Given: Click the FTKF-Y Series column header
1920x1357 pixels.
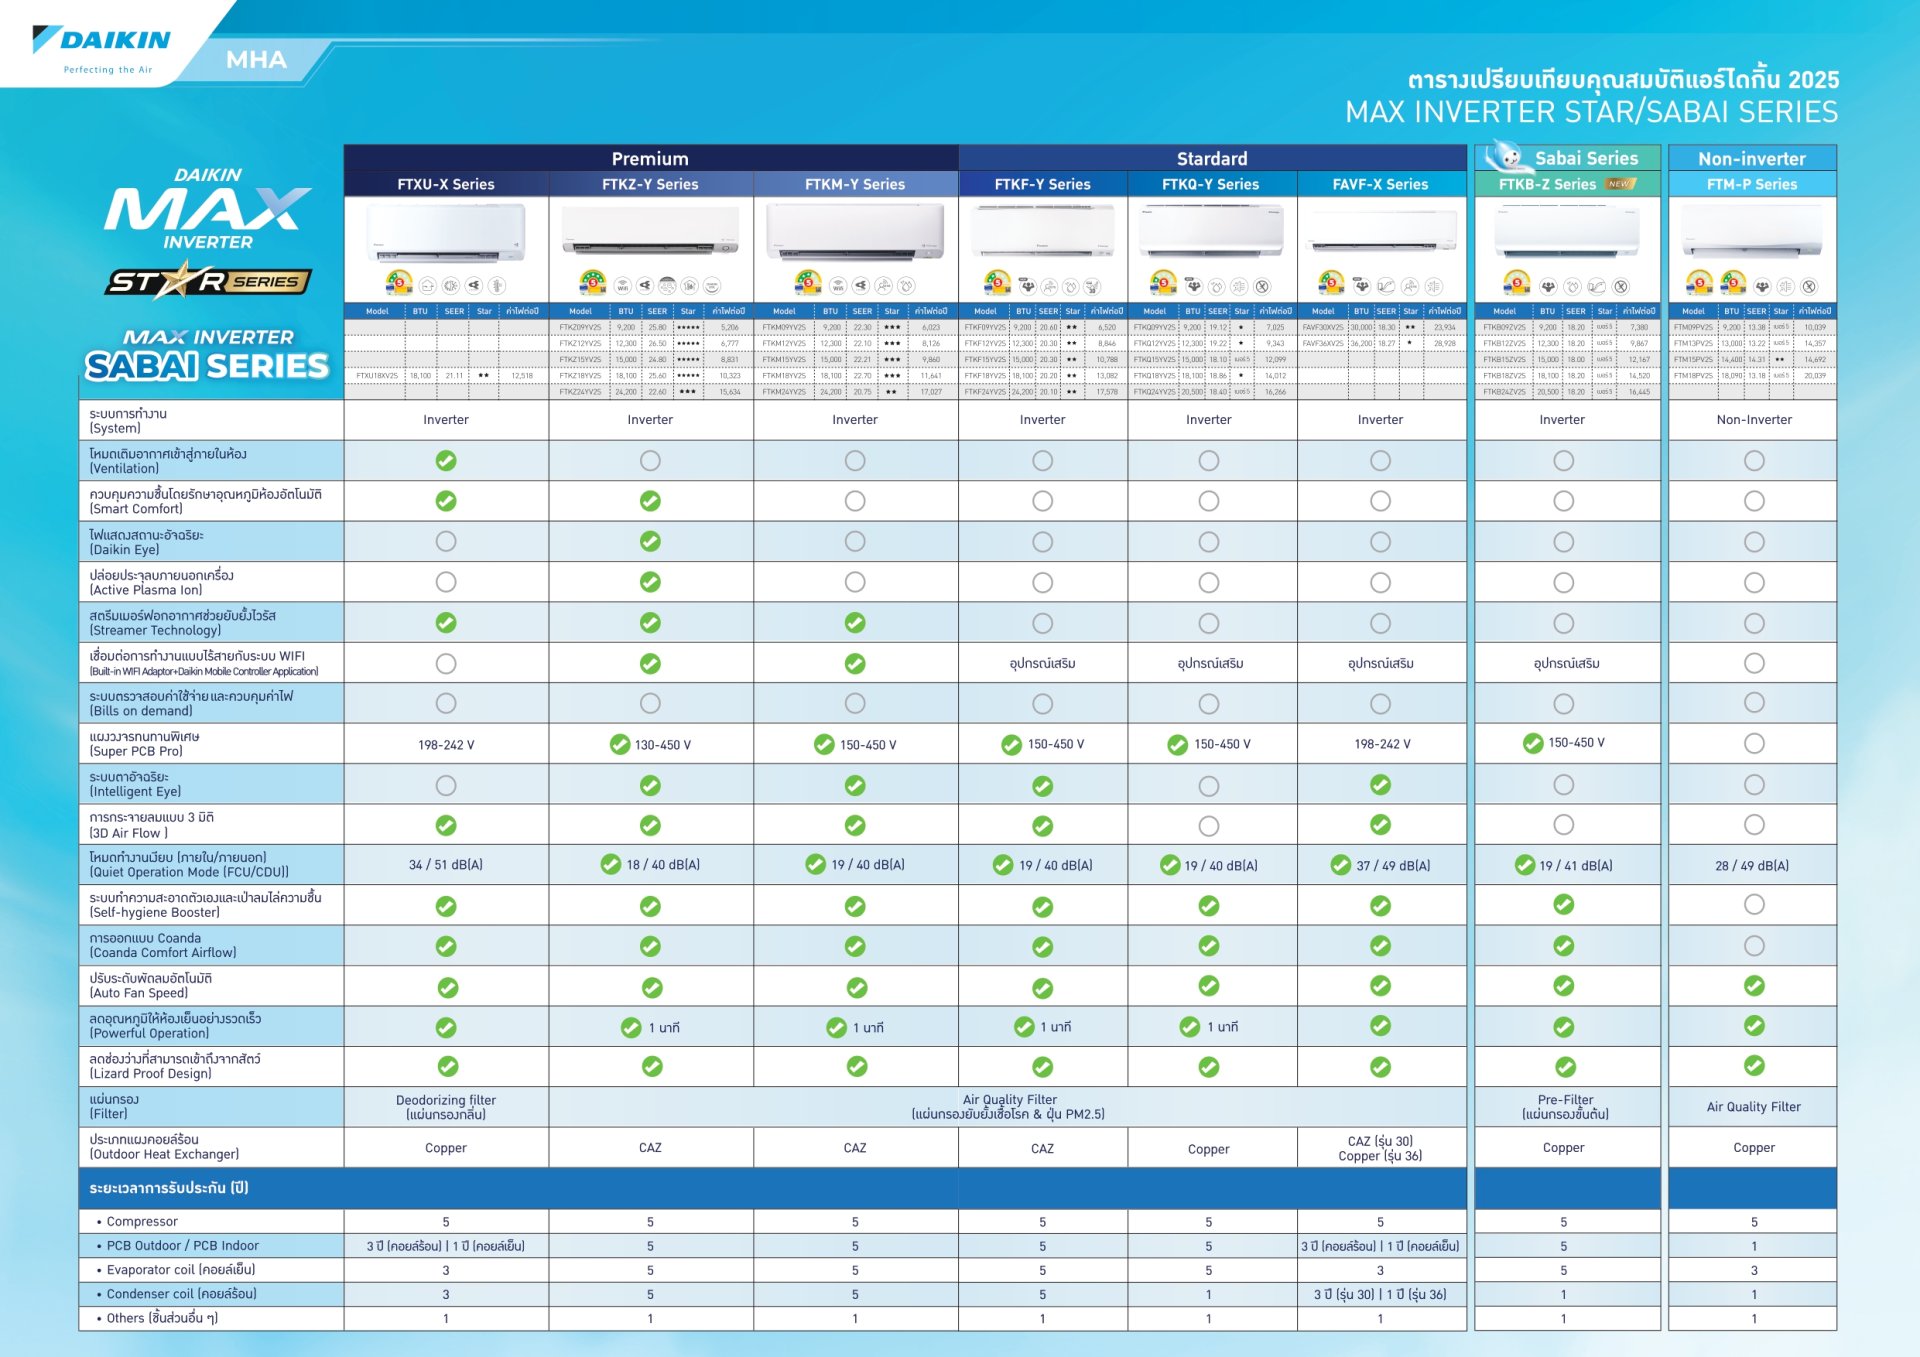Looking at the screenshot, I should [1042, 184].
